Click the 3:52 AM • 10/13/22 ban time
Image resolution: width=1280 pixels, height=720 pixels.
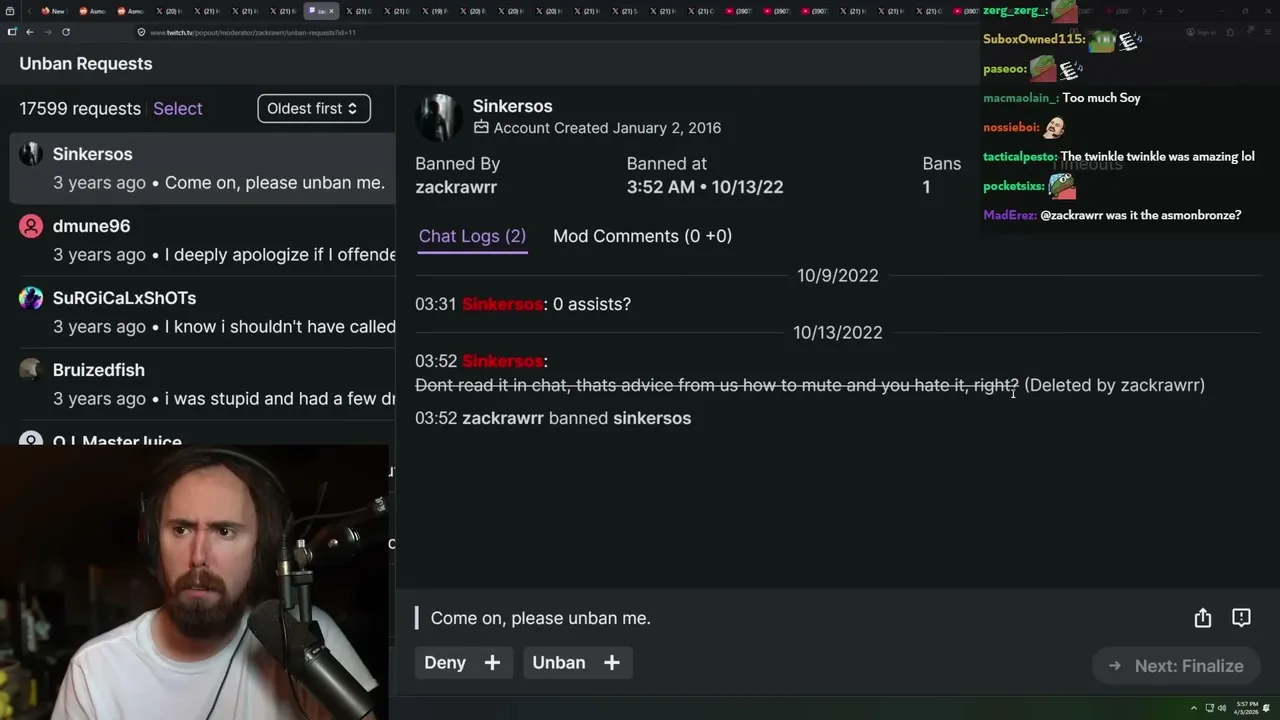click(705, 187)
